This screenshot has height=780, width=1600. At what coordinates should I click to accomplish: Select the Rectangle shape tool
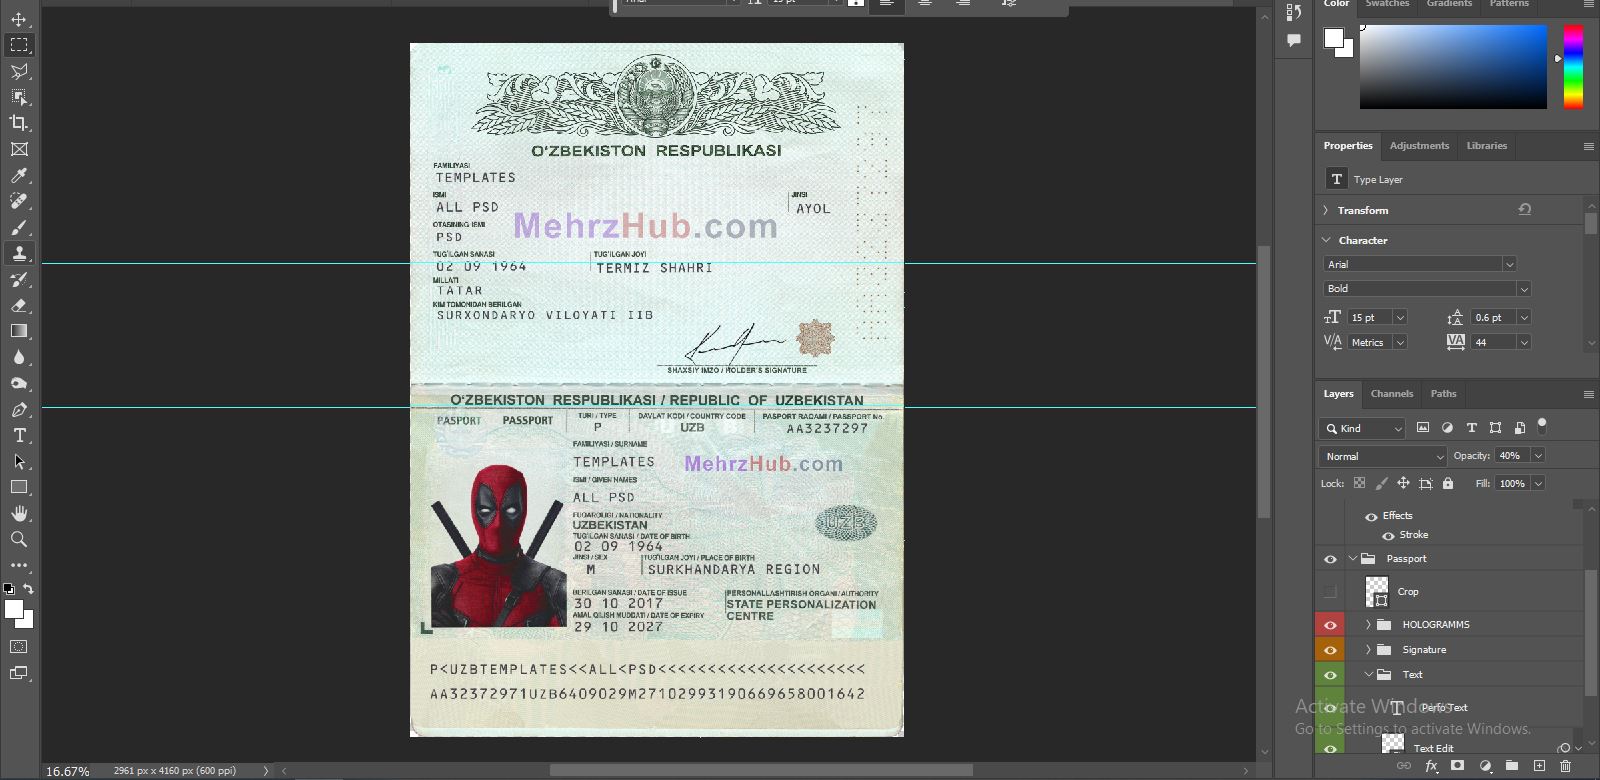coord(19,487)
